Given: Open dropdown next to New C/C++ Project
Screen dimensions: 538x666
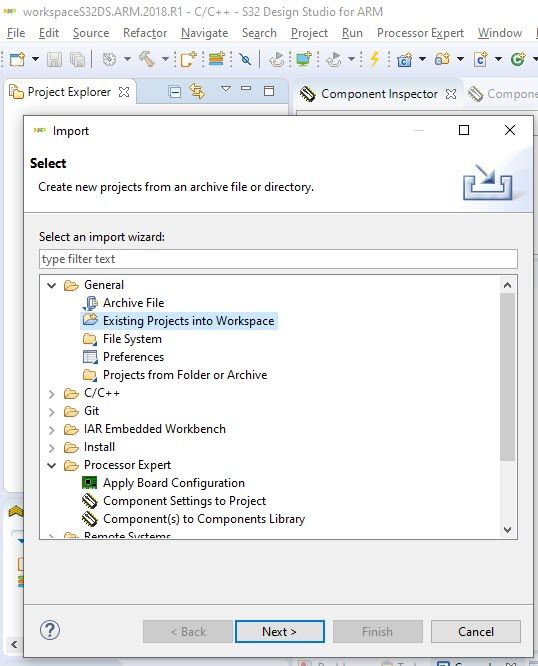Looking at the screenshot, I should (x=422, y=59).
